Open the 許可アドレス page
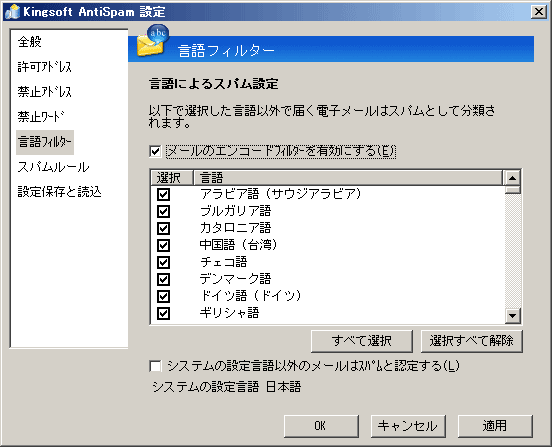Screen dimensions: 552x447 point(44,67)
